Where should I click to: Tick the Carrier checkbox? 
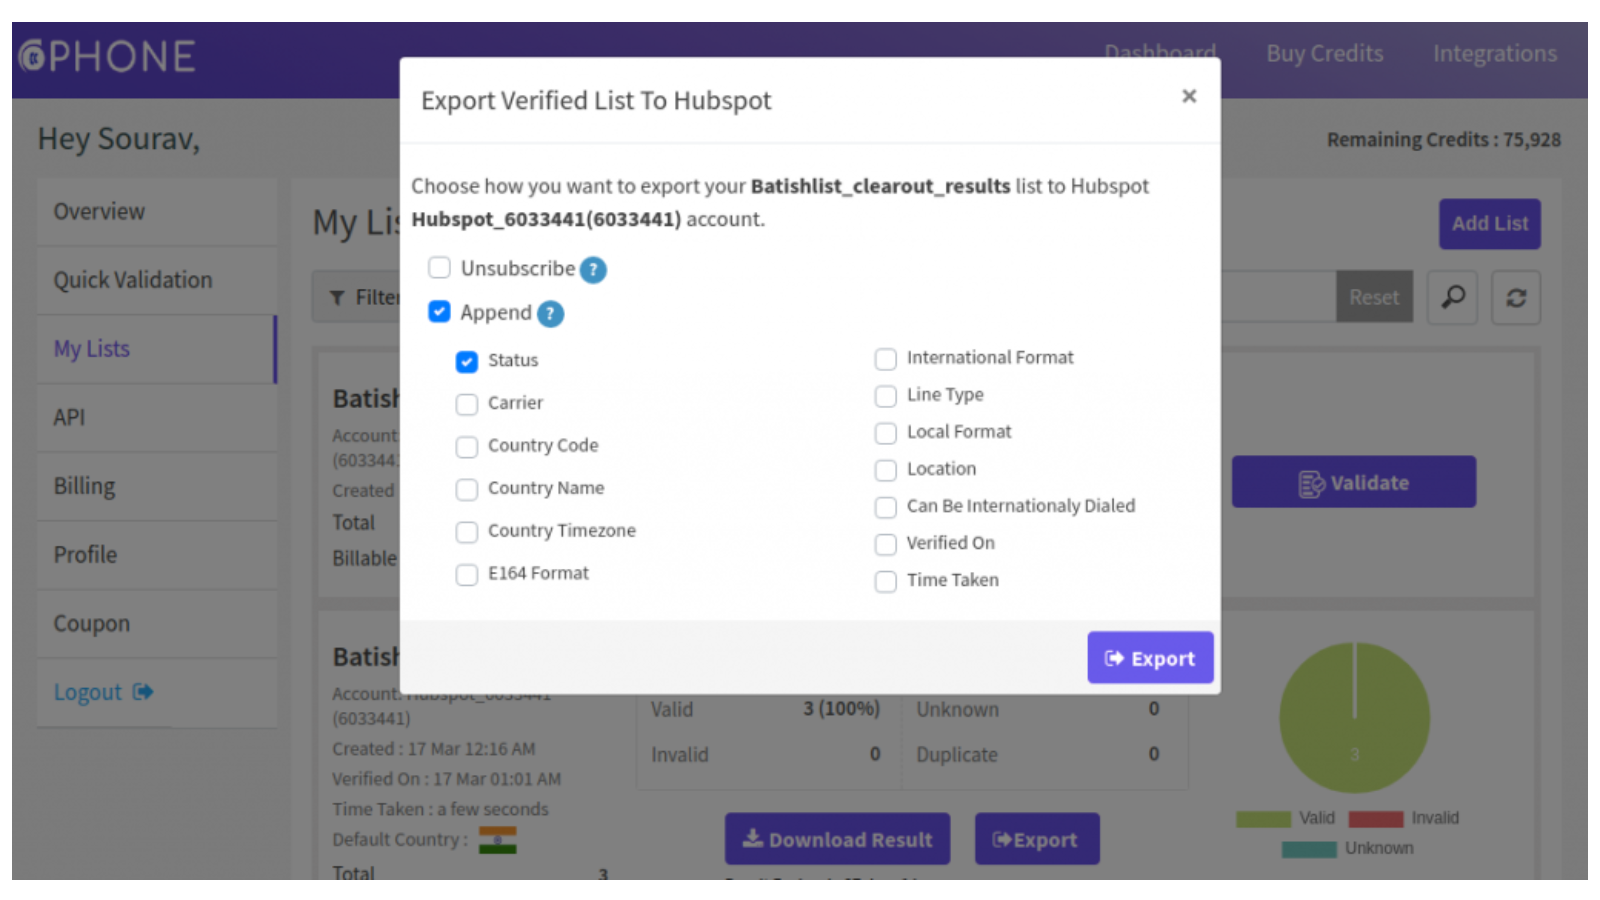467,404
